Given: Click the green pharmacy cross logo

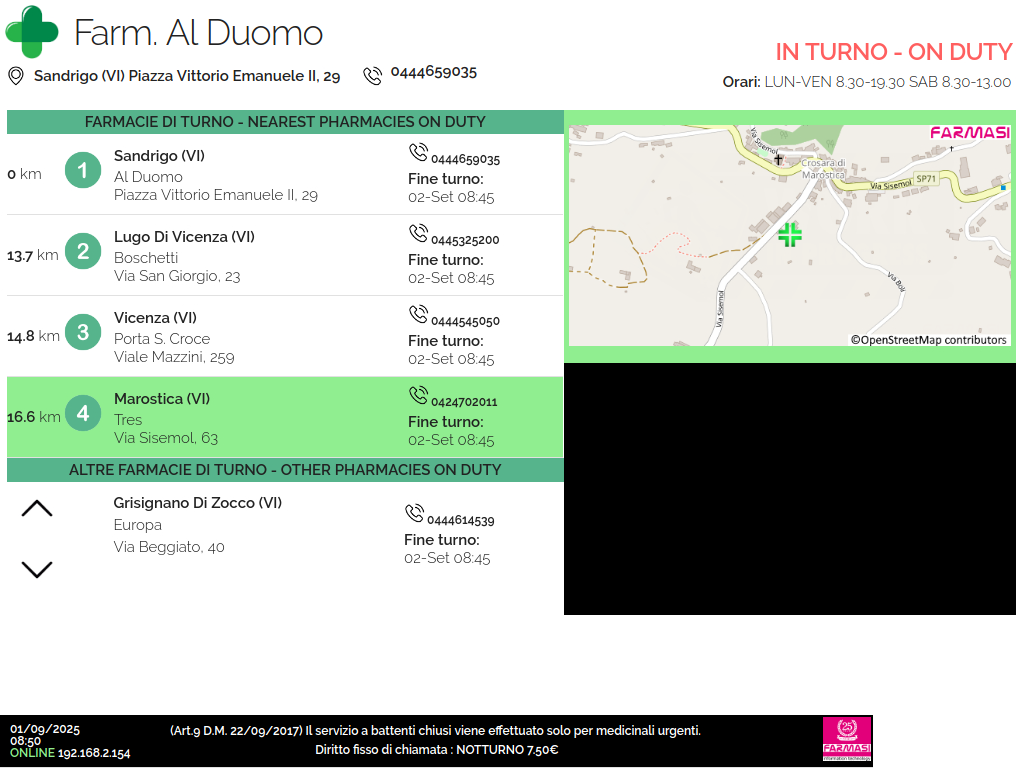Looking at the screenshot, I should point(32,31).
